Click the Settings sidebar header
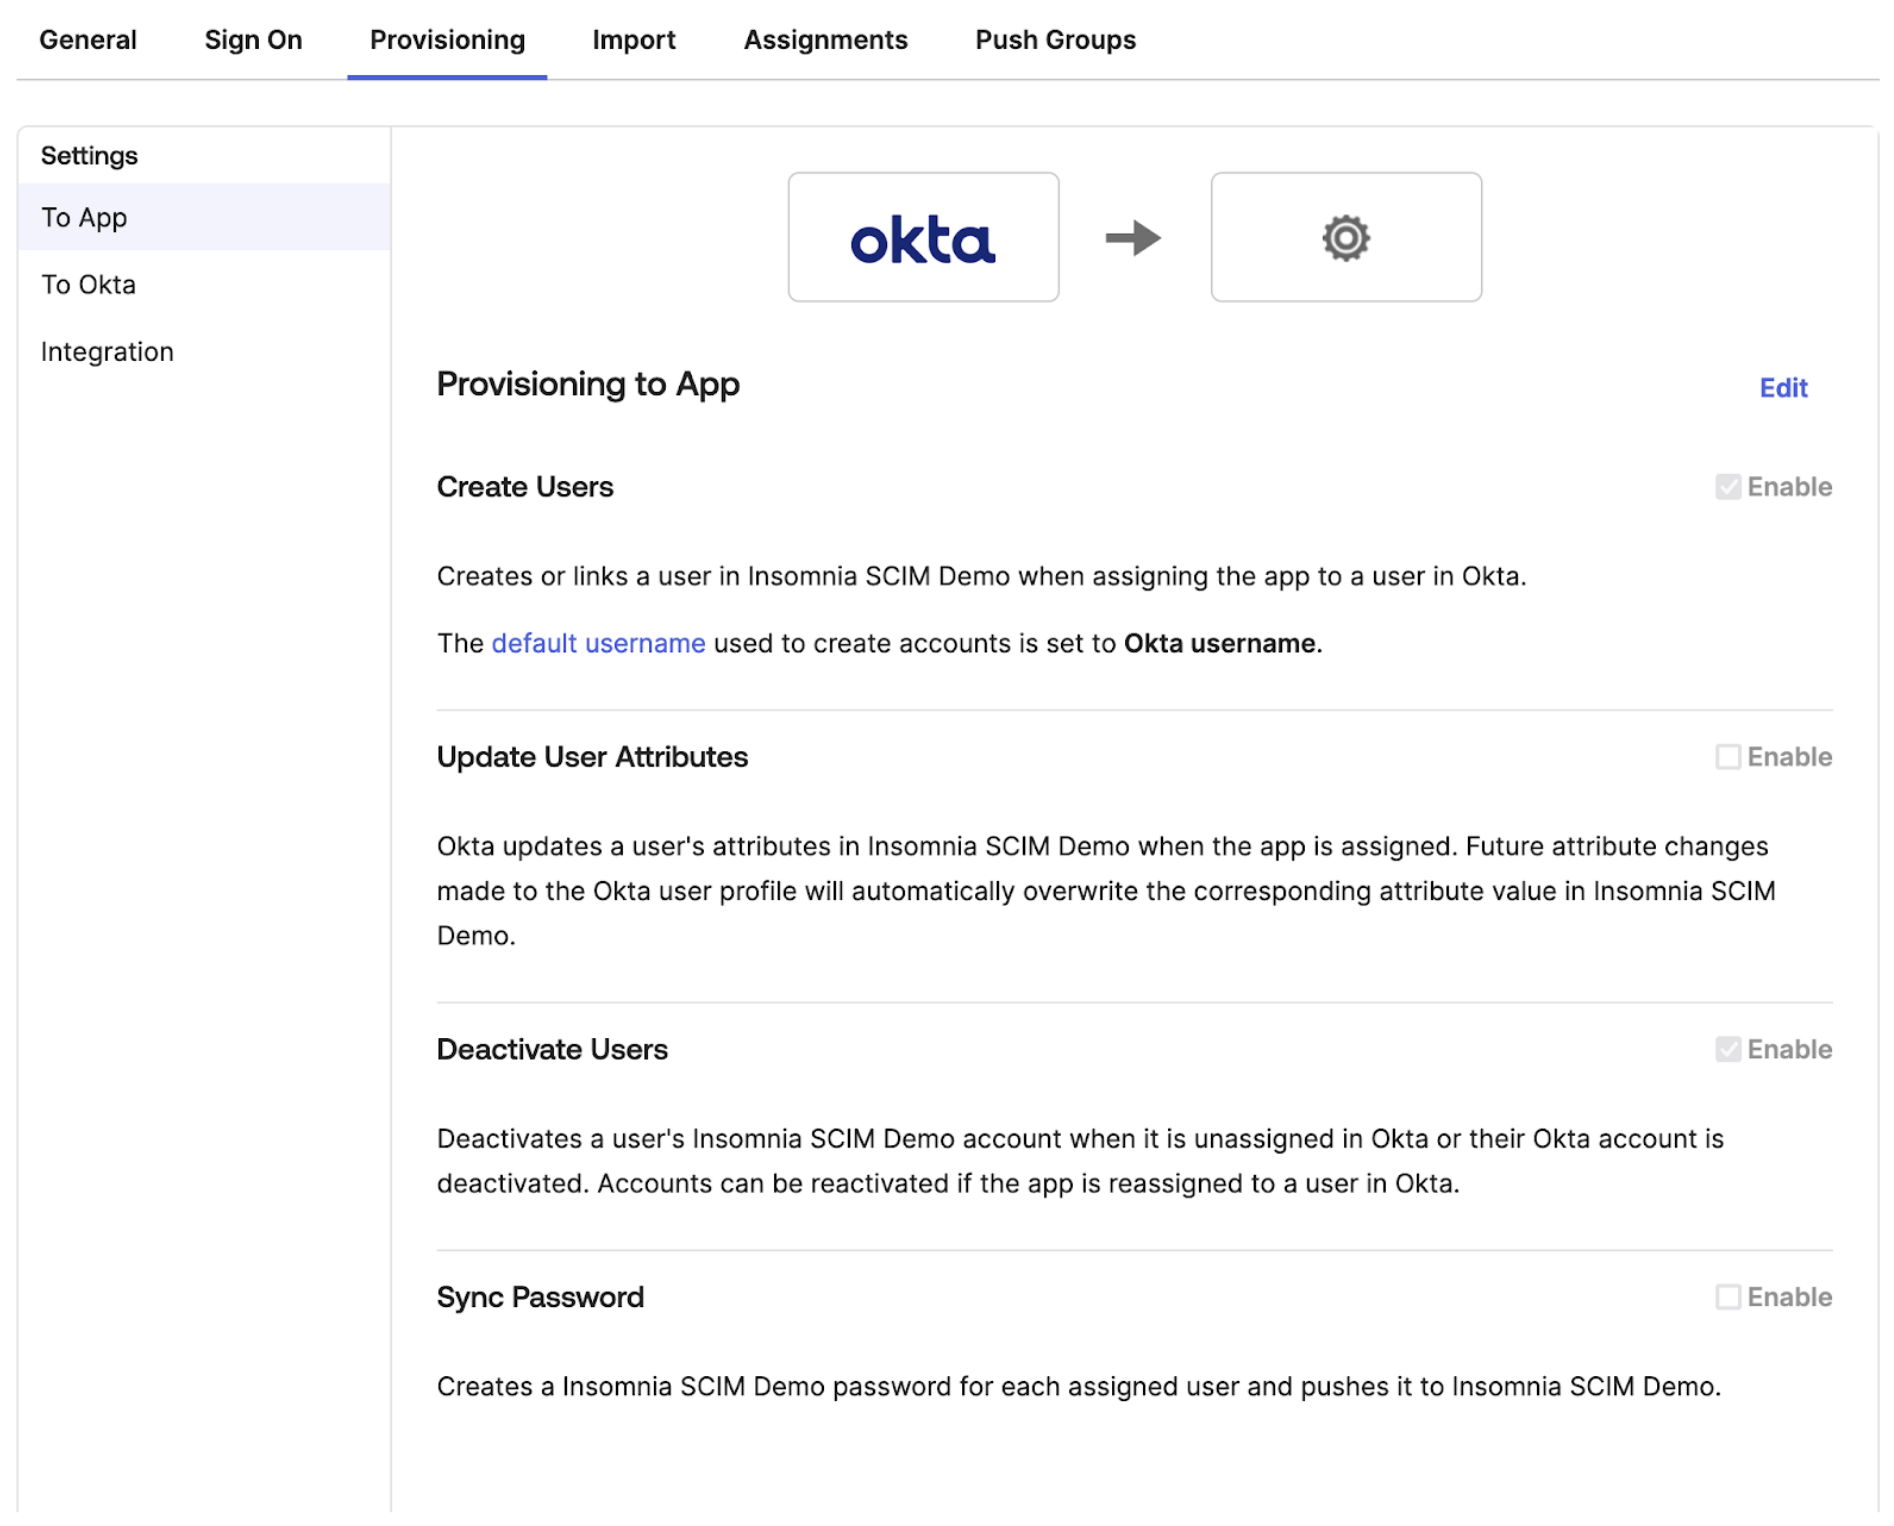The height and width of the screenshot is (1526, 1894). pyautogui.click(x=89, y=156)
